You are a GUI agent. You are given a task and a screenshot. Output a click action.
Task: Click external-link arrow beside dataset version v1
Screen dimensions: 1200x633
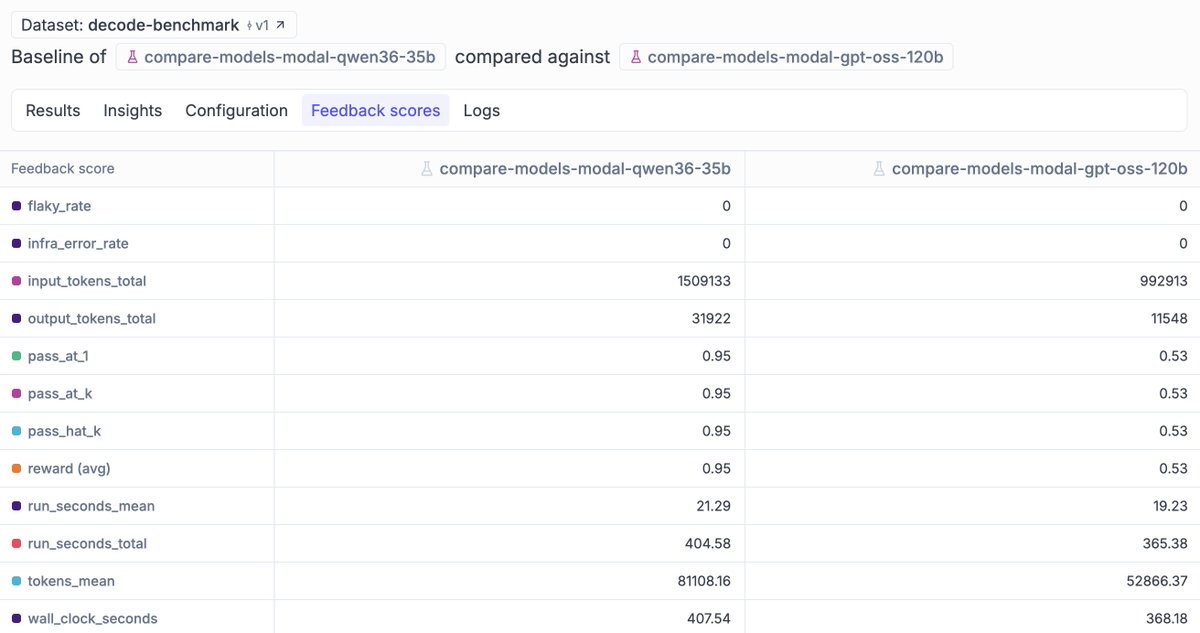(x=279, y=25)
